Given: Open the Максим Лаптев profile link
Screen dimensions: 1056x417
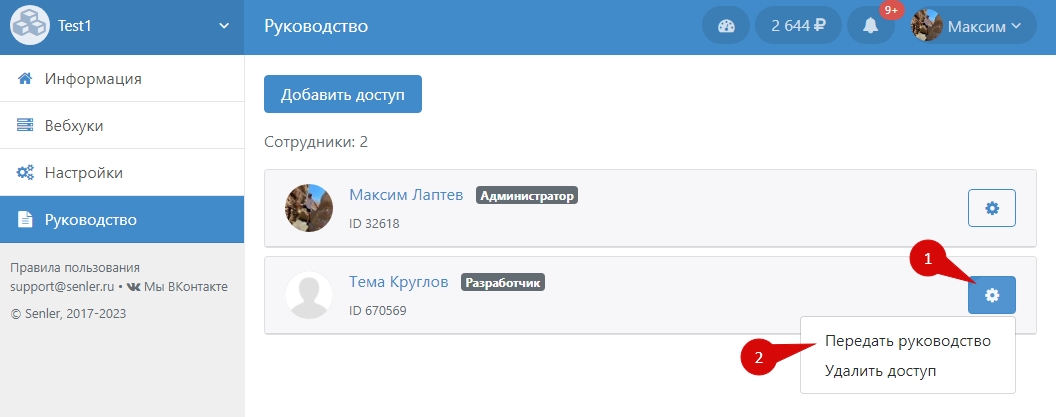Looking at the screenshot, I should (x=405, y=196).
